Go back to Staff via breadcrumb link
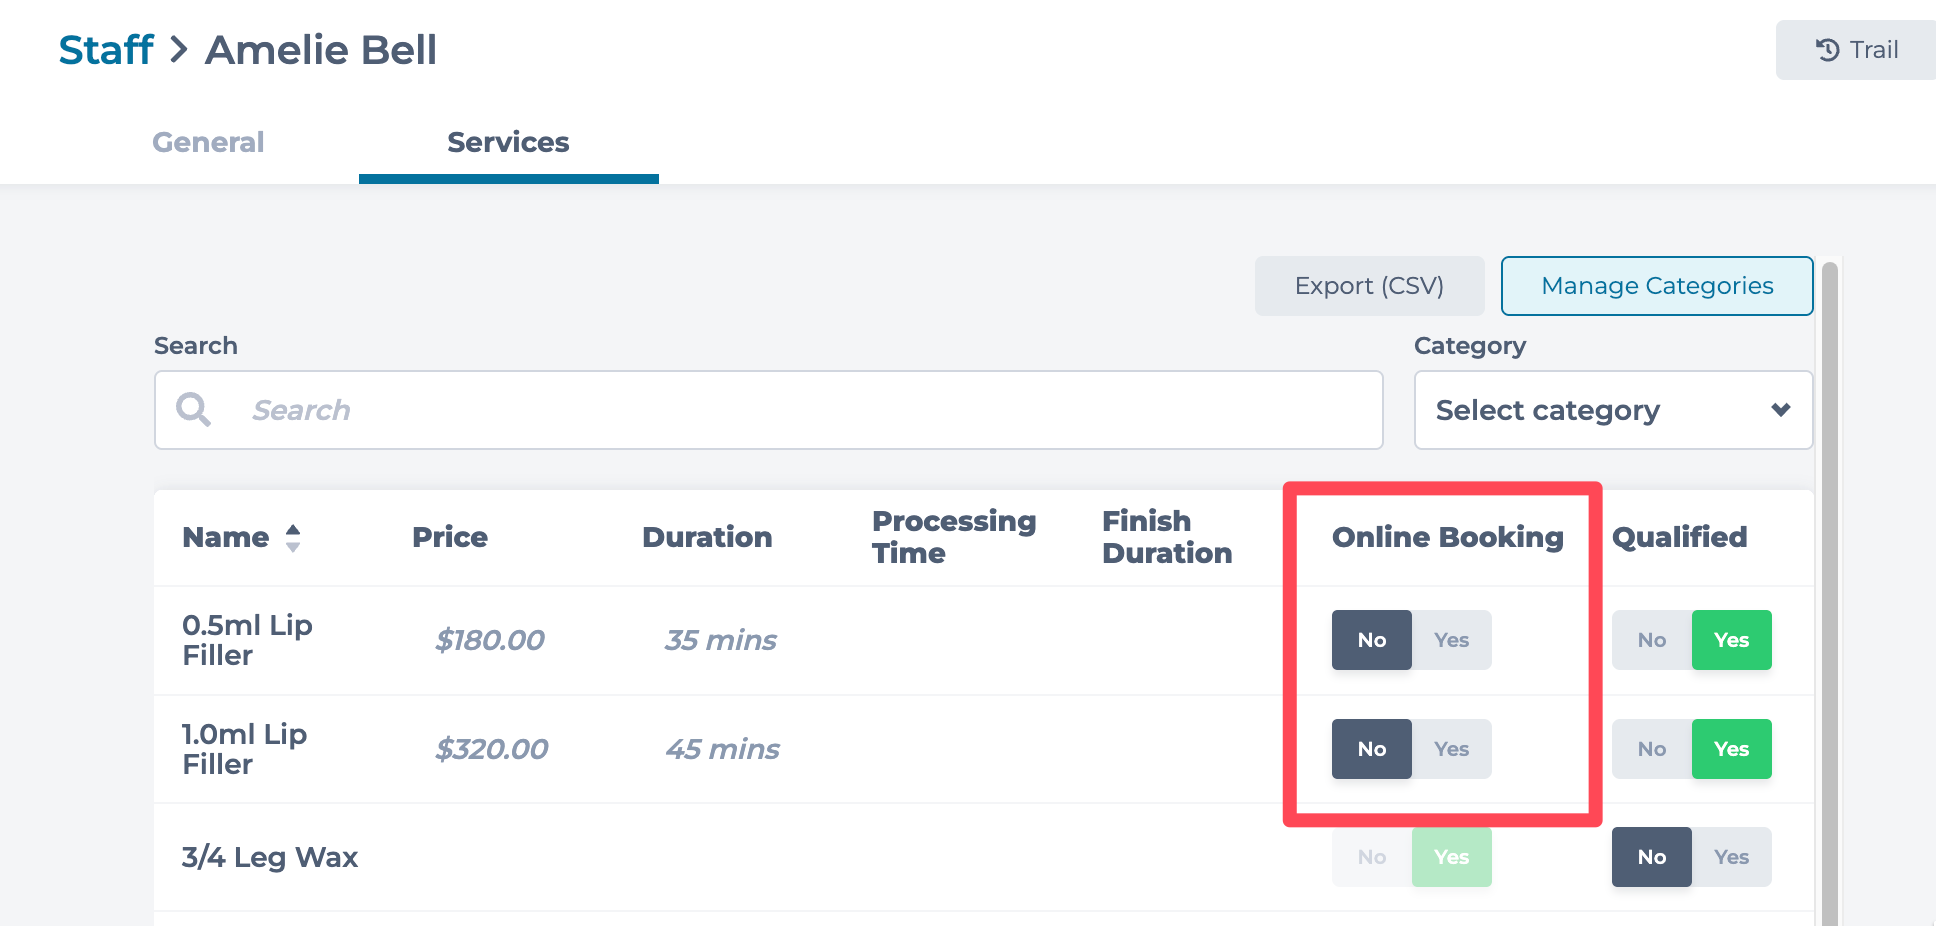 coord(106,50)
